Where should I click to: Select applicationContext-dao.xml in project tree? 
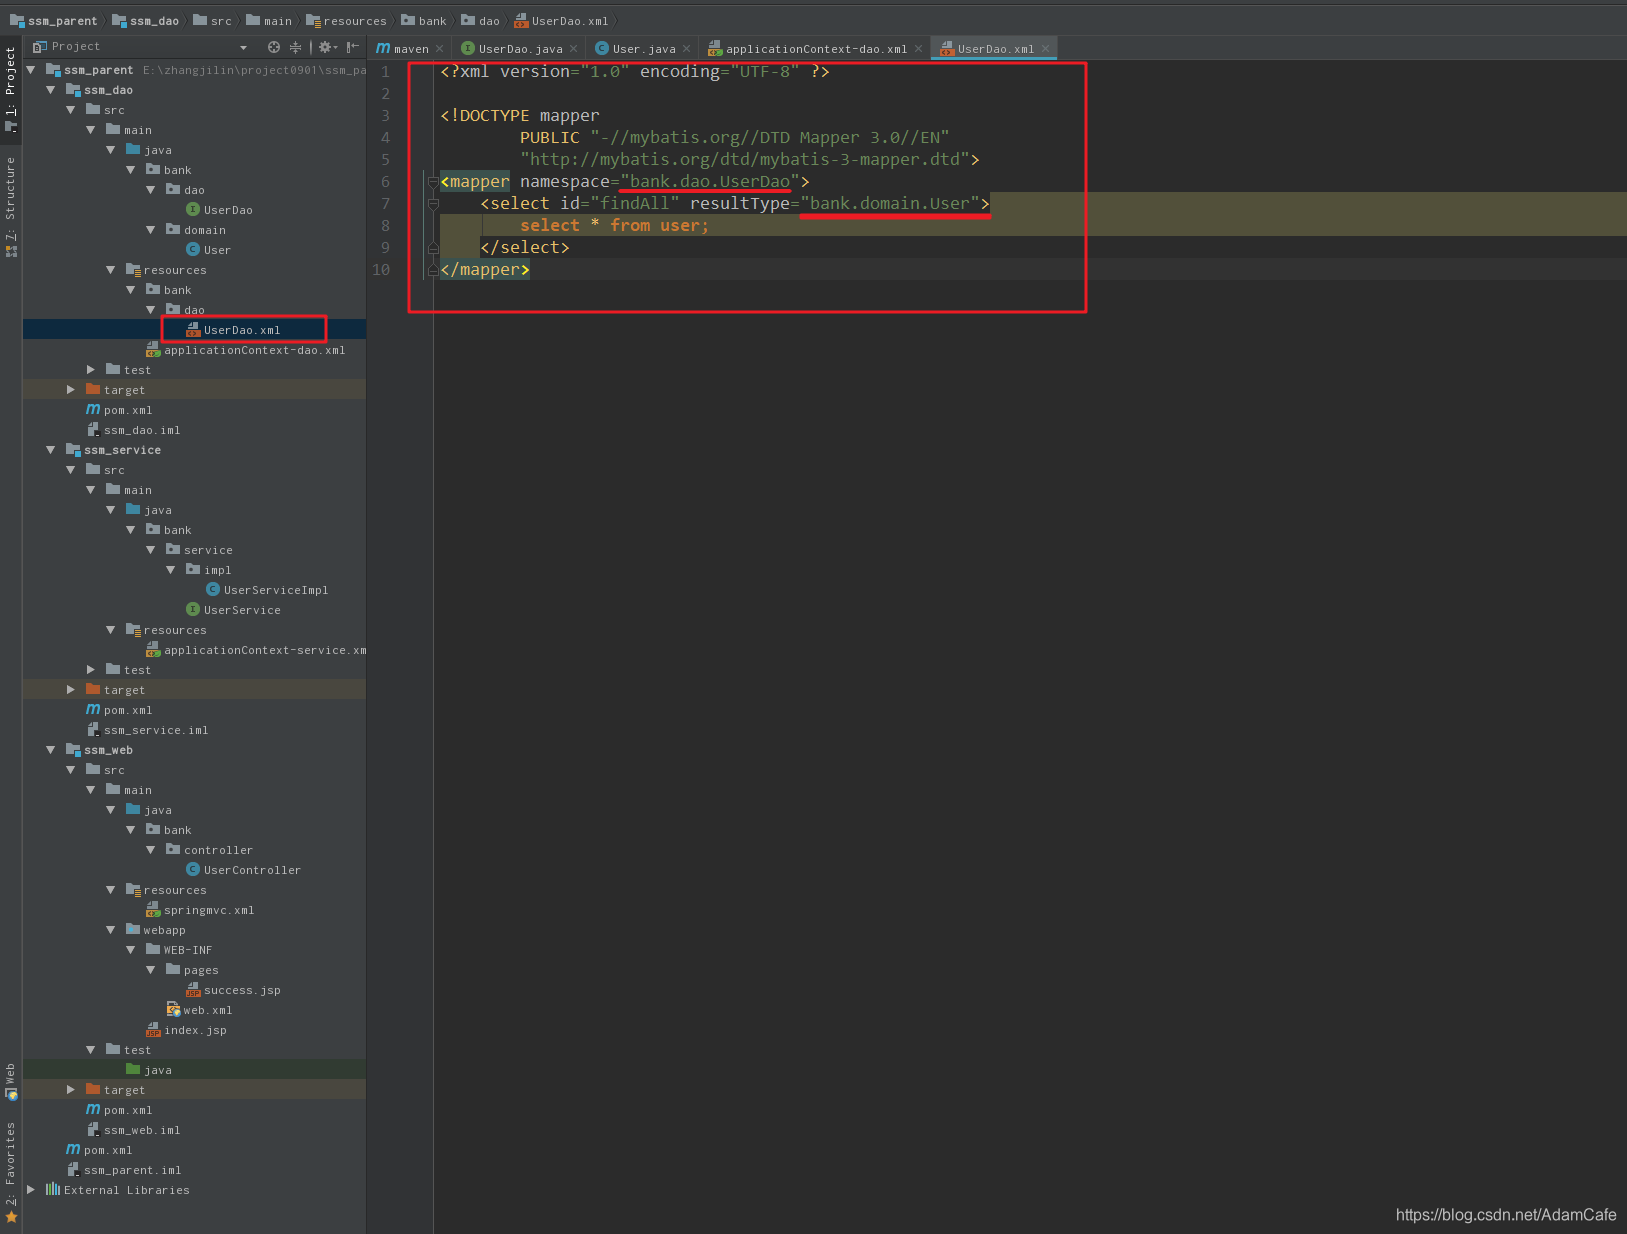pyautogui.click(x=255, y=350)
